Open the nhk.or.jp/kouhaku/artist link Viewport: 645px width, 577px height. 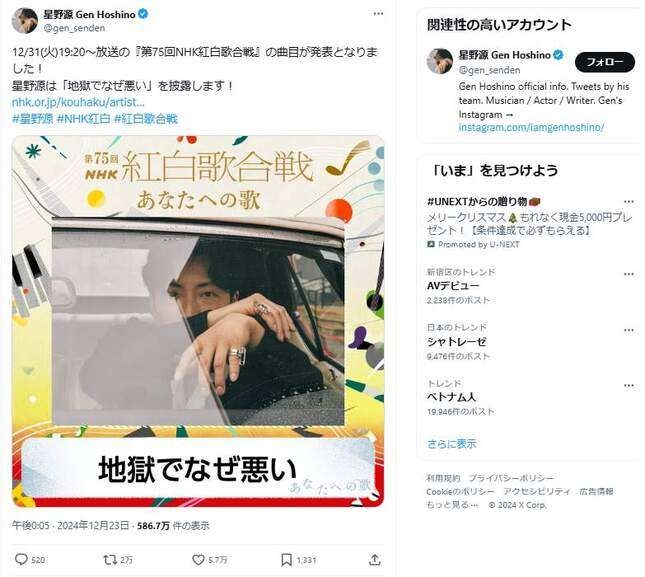coord(78,102)
